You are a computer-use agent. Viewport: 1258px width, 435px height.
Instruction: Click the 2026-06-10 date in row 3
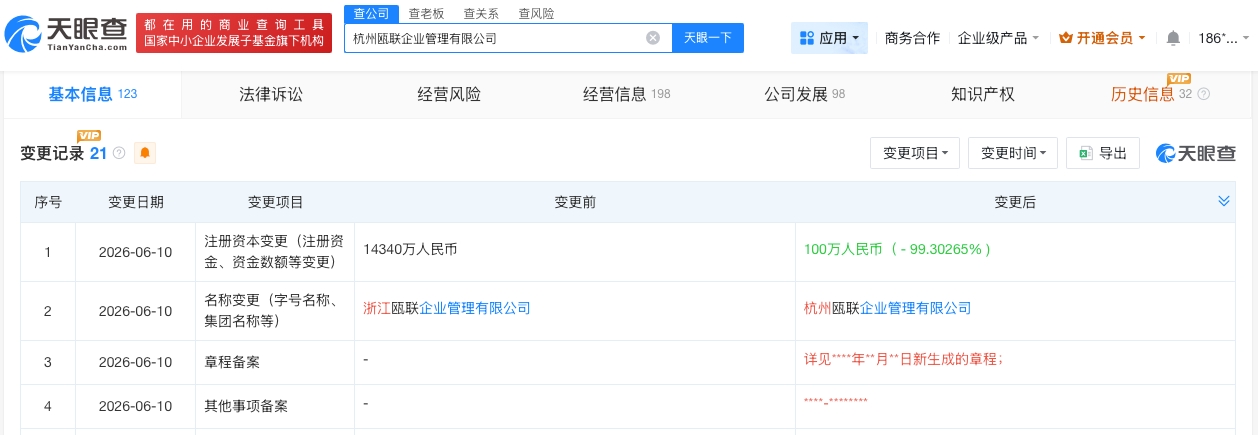[136, 362]
